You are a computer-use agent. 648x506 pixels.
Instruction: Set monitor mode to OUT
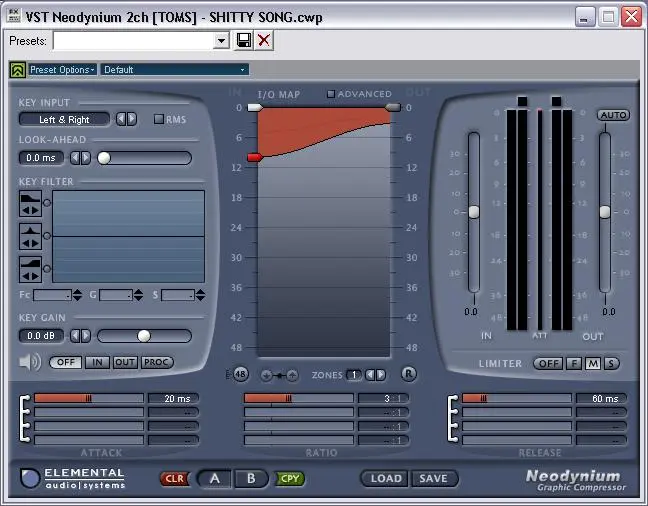tap(125, 363)
